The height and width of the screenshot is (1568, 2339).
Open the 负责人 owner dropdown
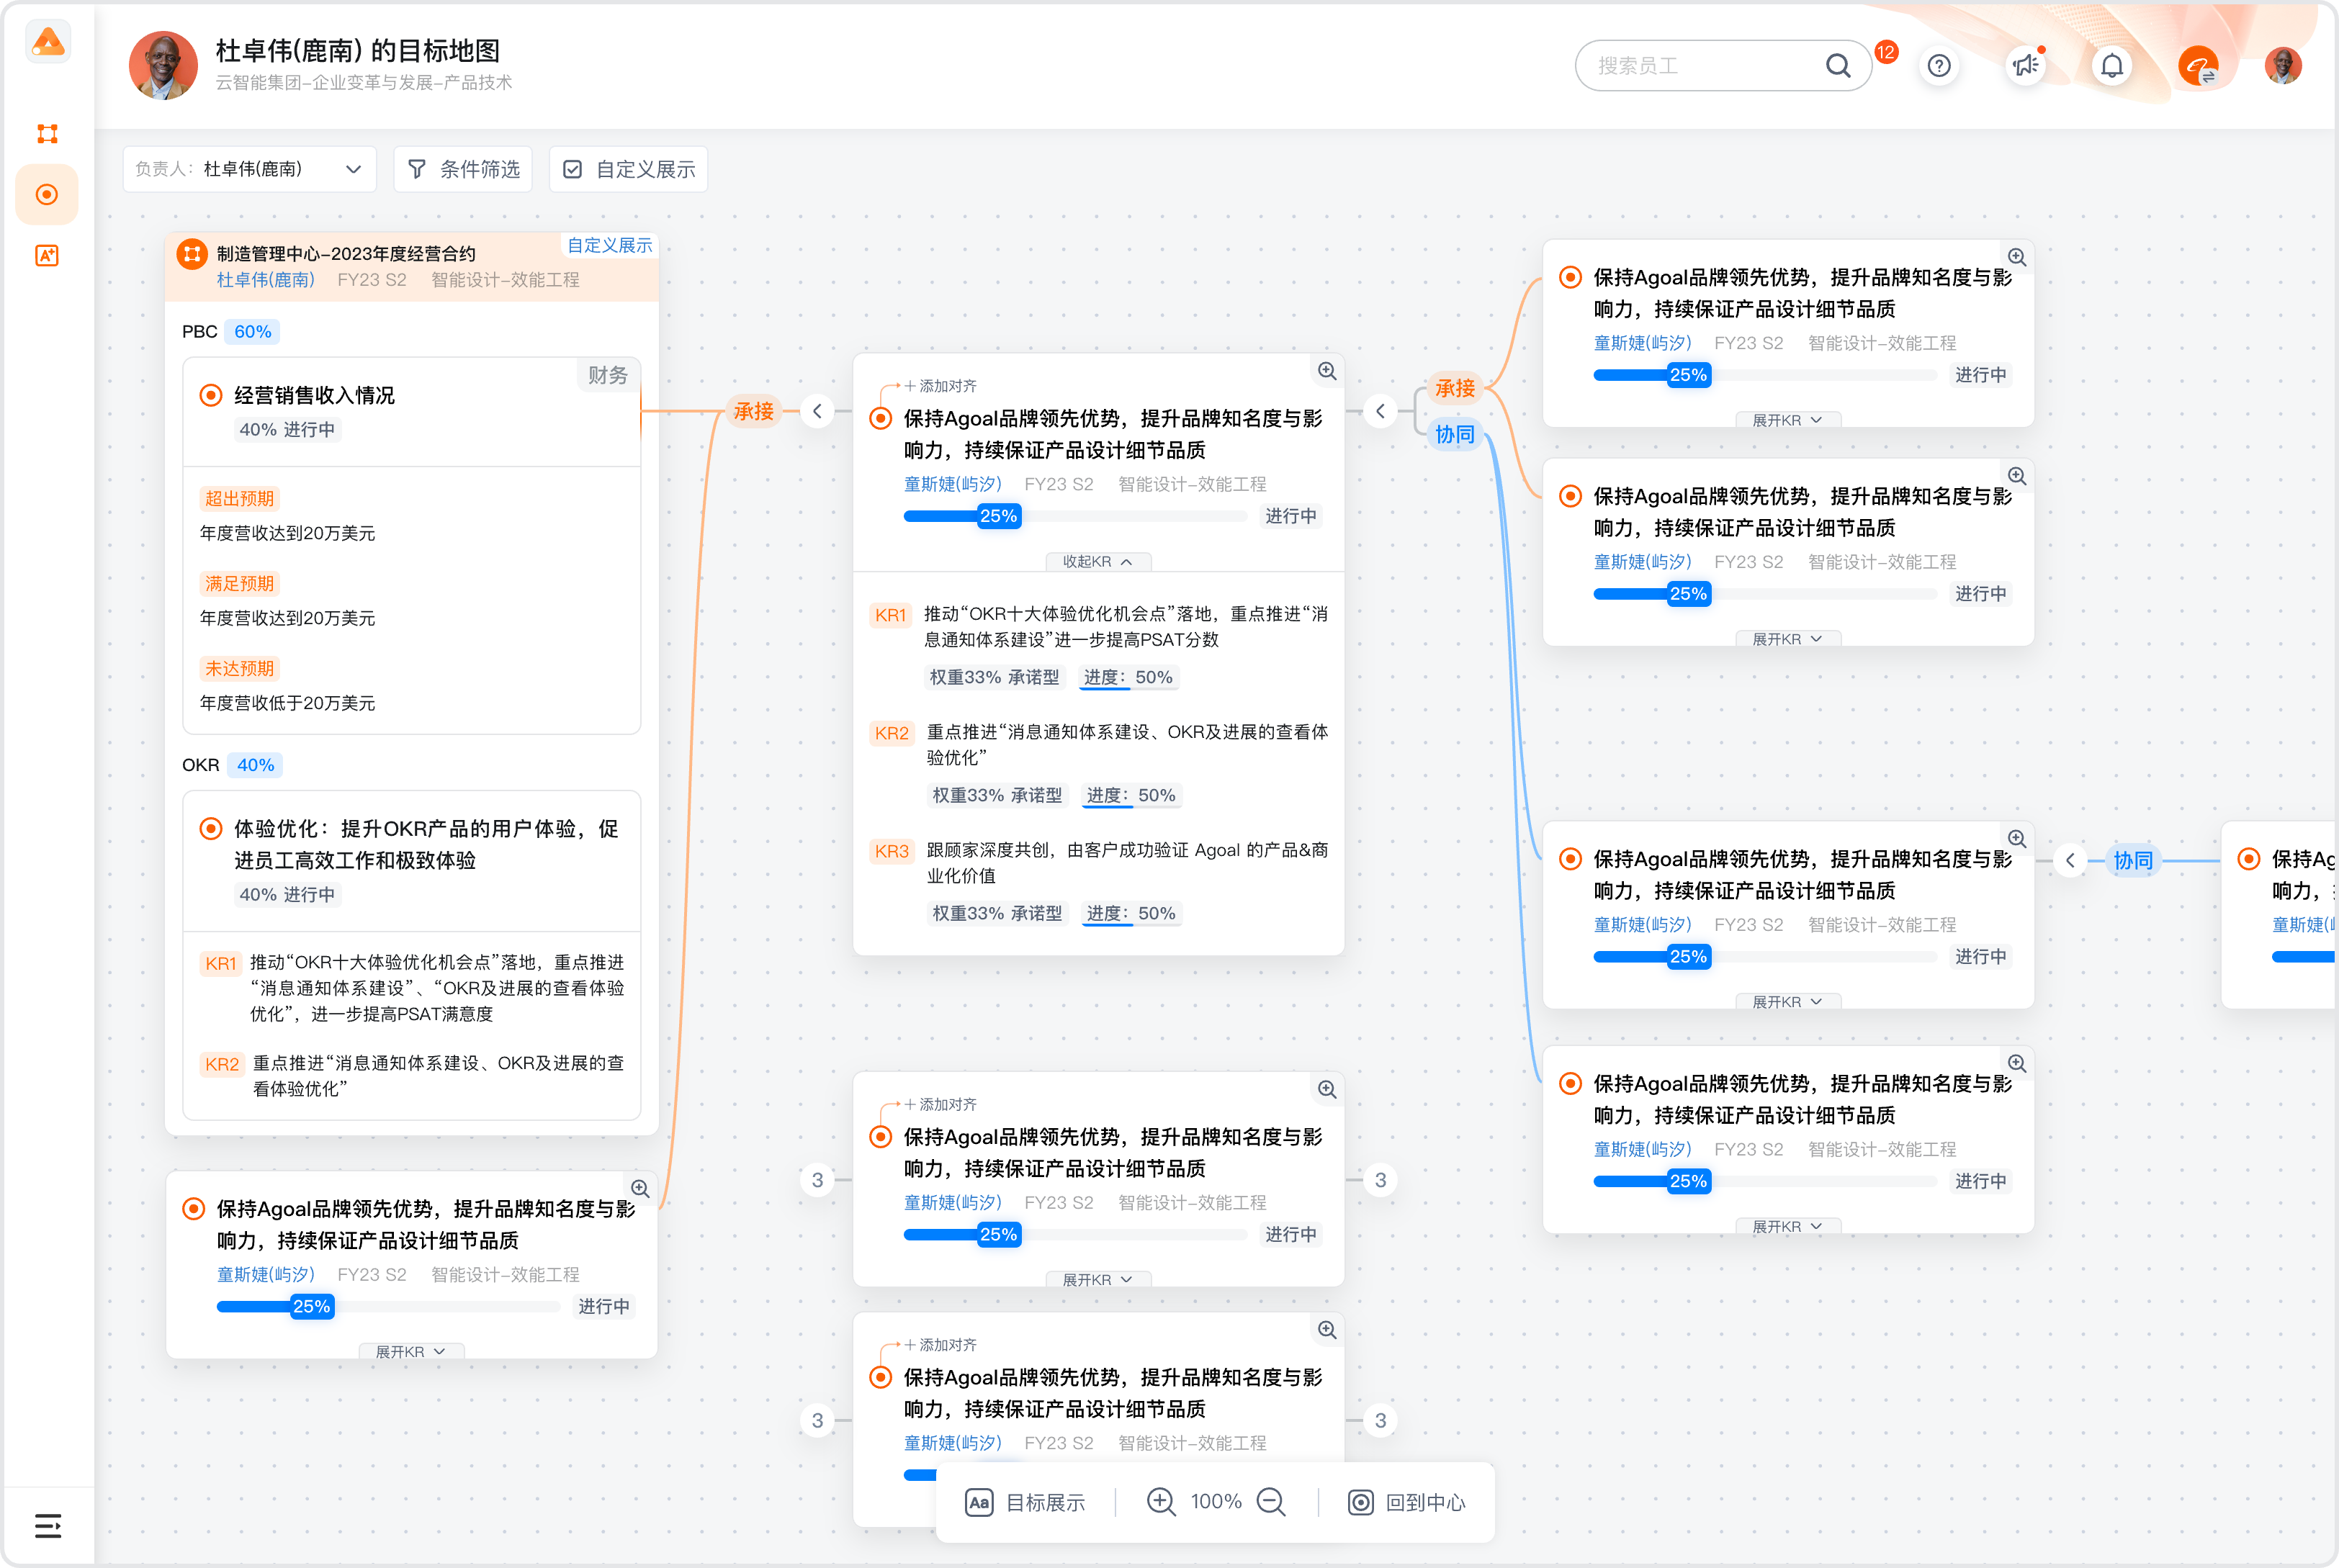249,169
